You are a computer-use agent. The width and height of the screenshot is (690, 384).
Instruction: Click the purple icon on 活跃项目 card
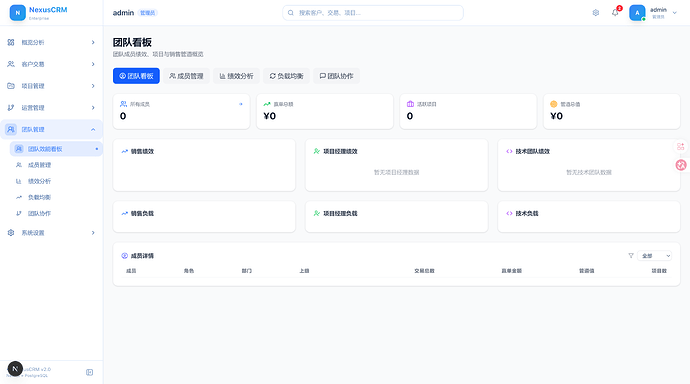[x=410, y=104]
